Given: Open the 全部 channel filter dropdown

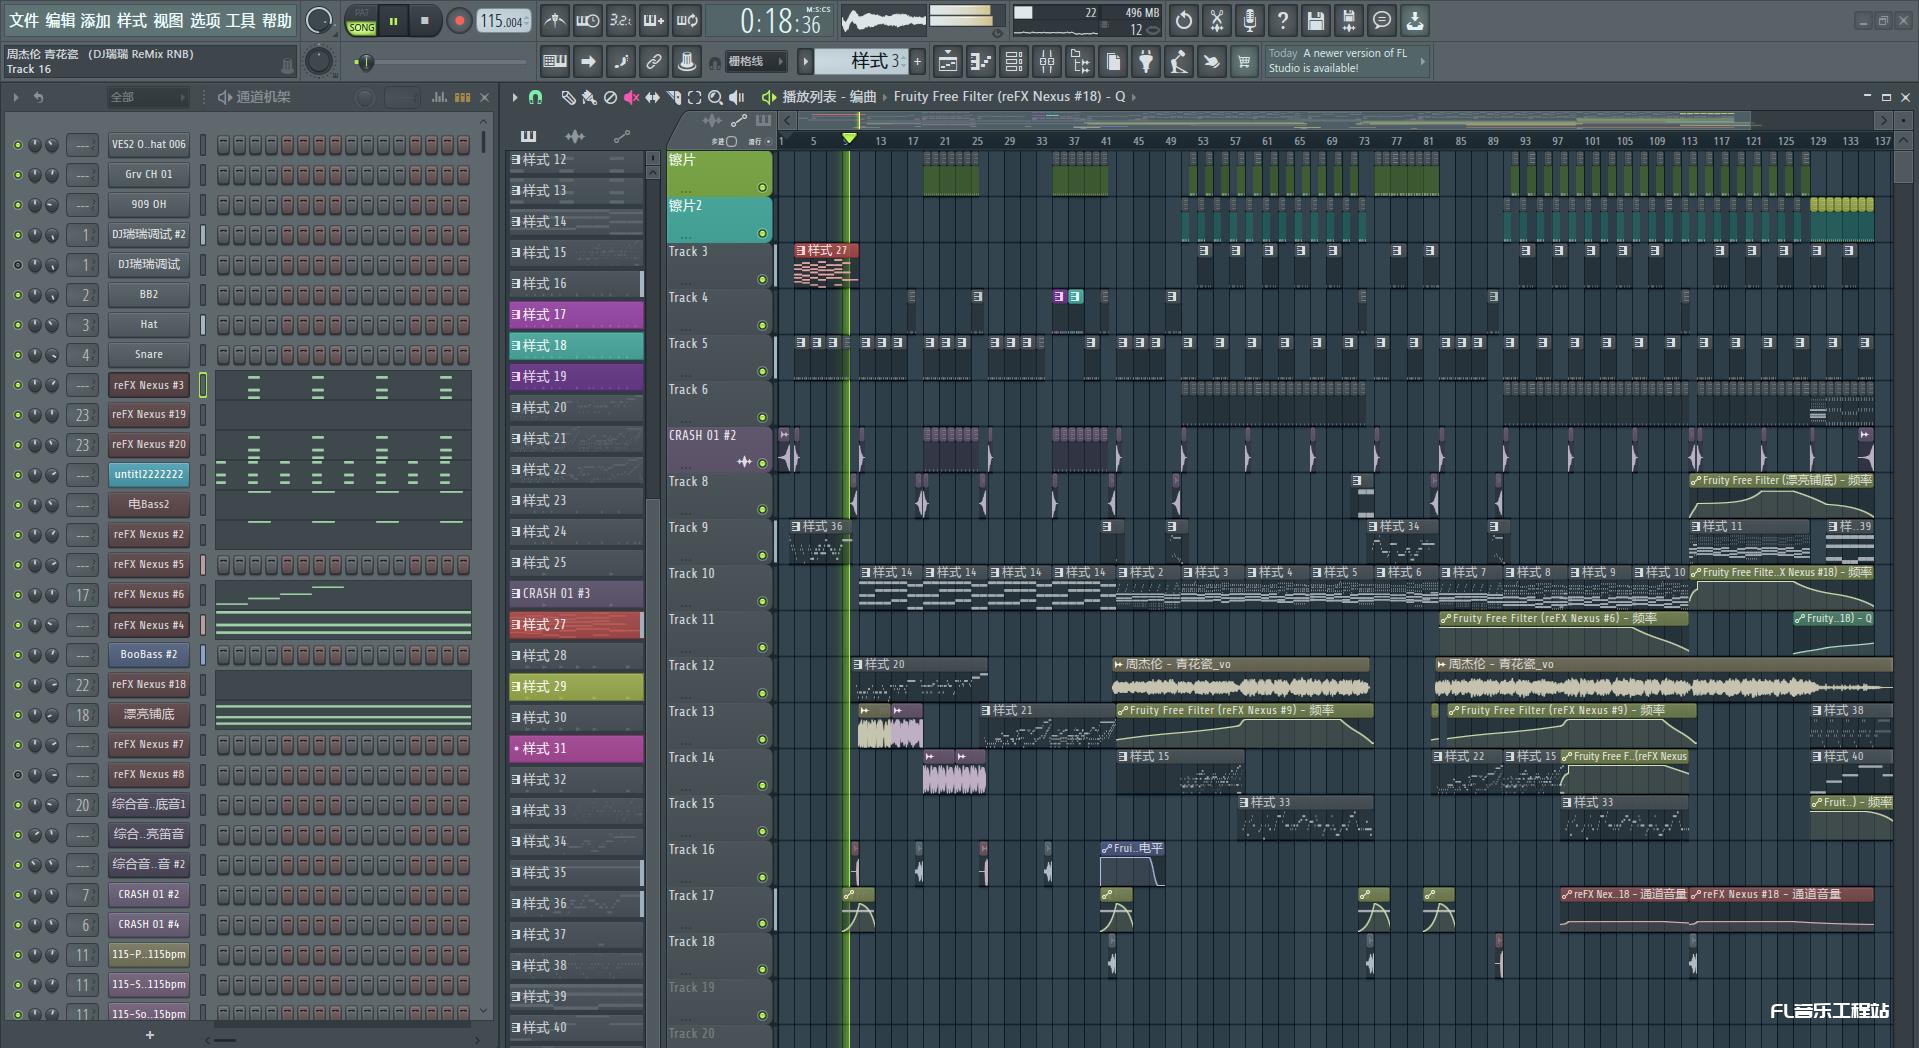Looking at the screenshot, I should click(x=148, y=97).
